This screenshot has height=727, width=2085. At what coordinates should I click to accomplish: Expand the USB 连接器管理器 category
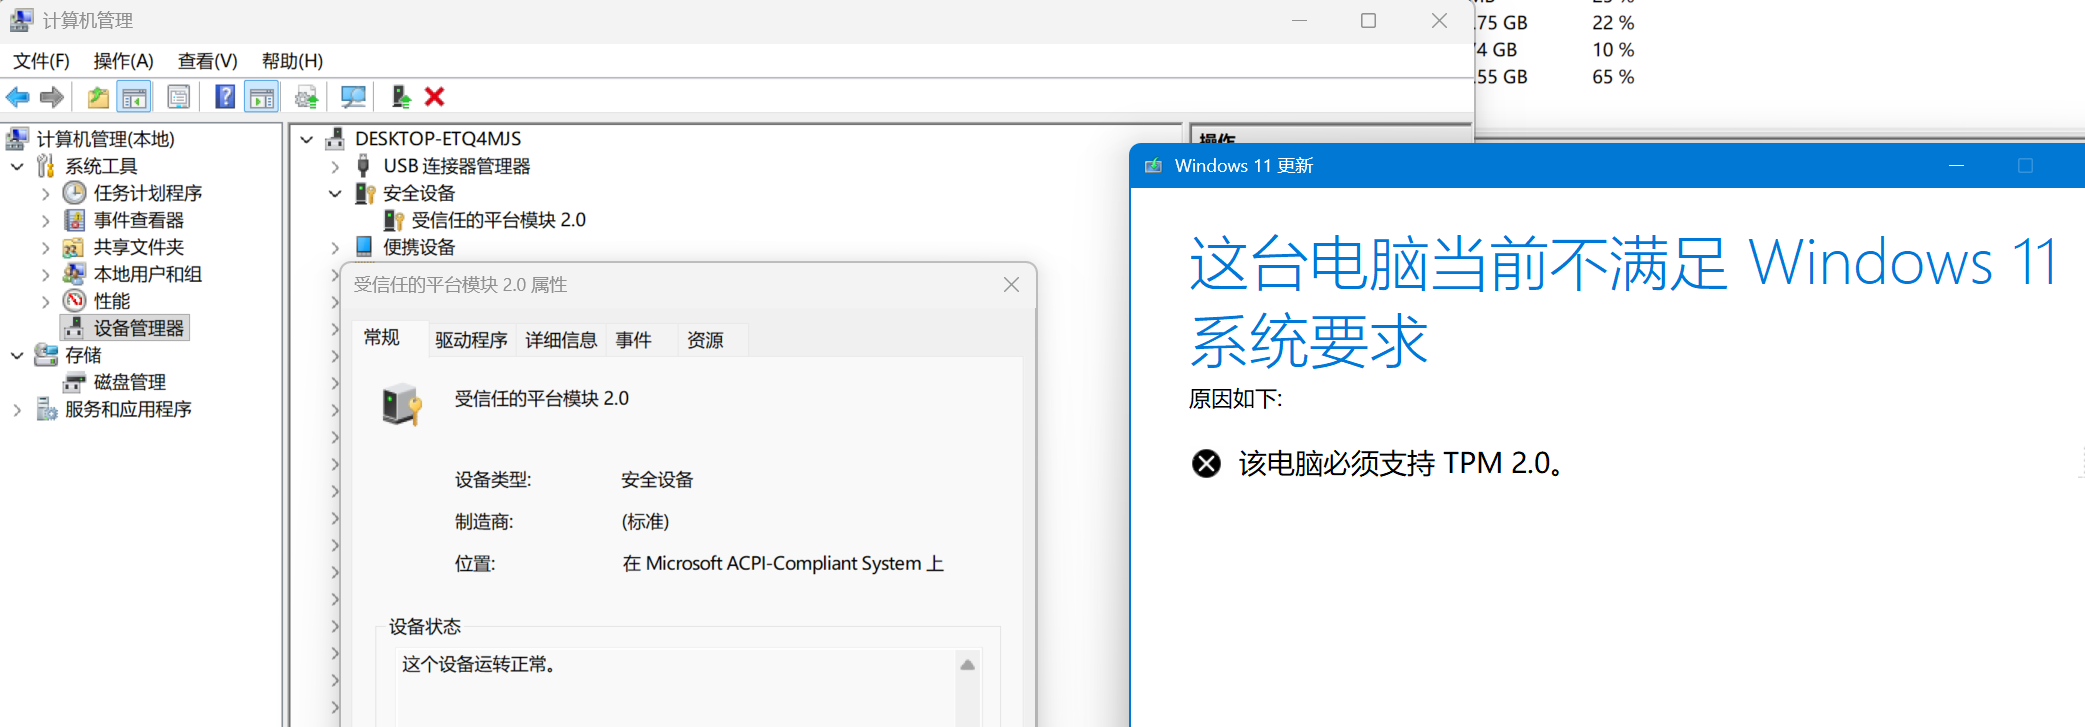pos(335,166)
